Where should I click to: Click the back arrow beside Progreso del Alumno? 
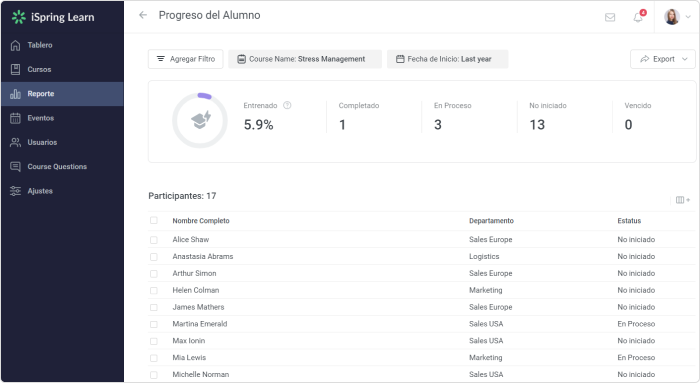click(x=143, y=15)
